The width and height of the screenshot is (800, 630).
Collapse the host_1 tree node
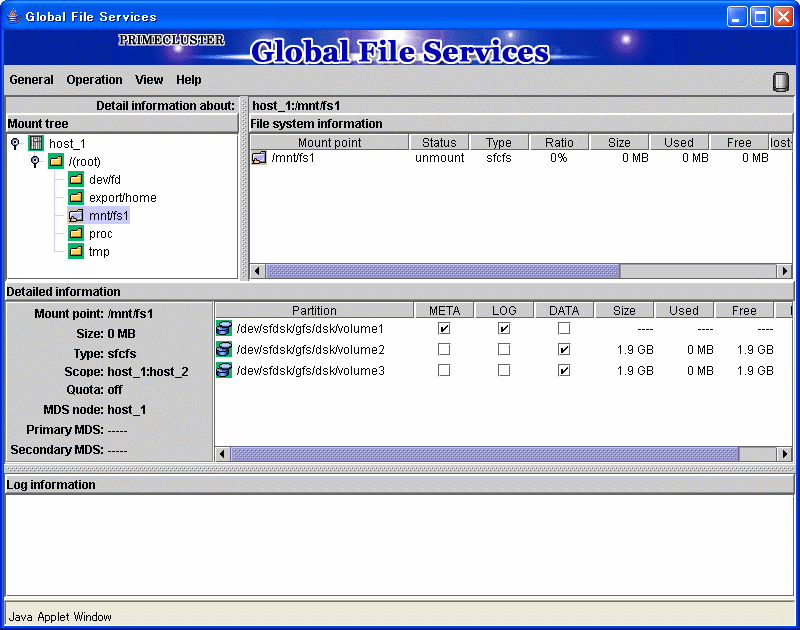15,143
